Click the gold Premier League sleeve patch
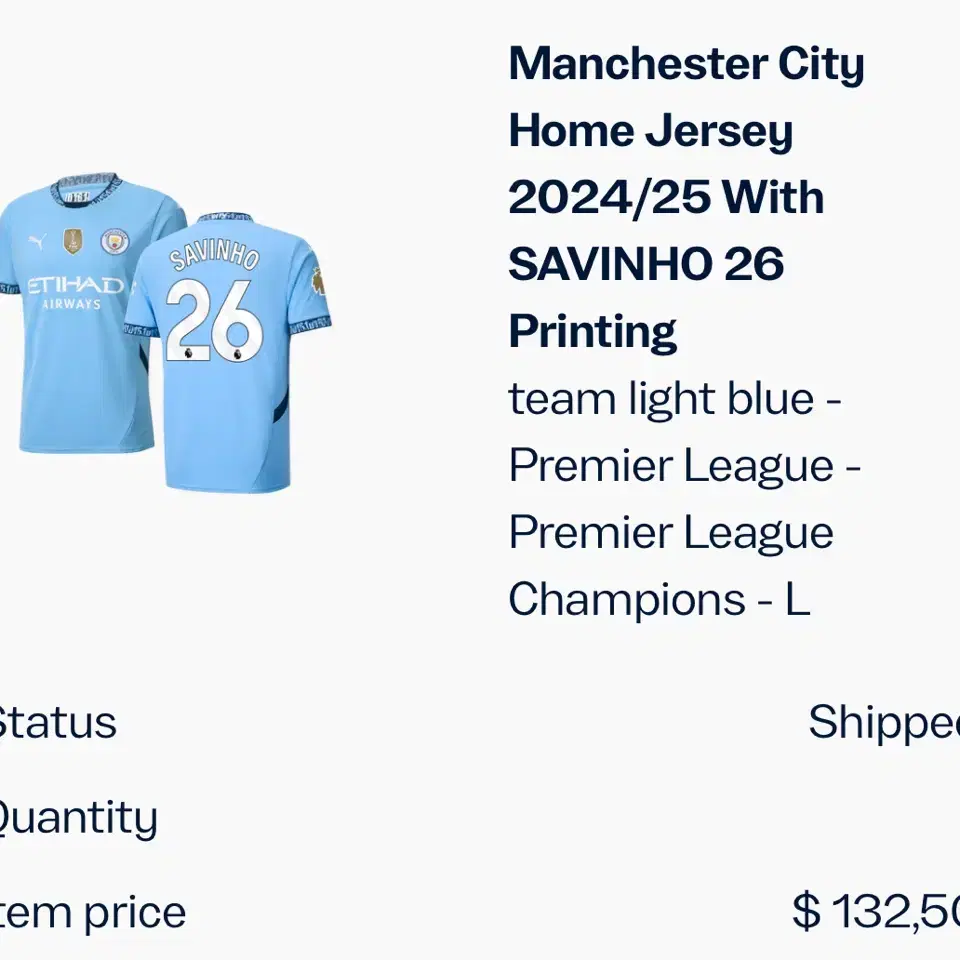 click(x=318, y=281)
